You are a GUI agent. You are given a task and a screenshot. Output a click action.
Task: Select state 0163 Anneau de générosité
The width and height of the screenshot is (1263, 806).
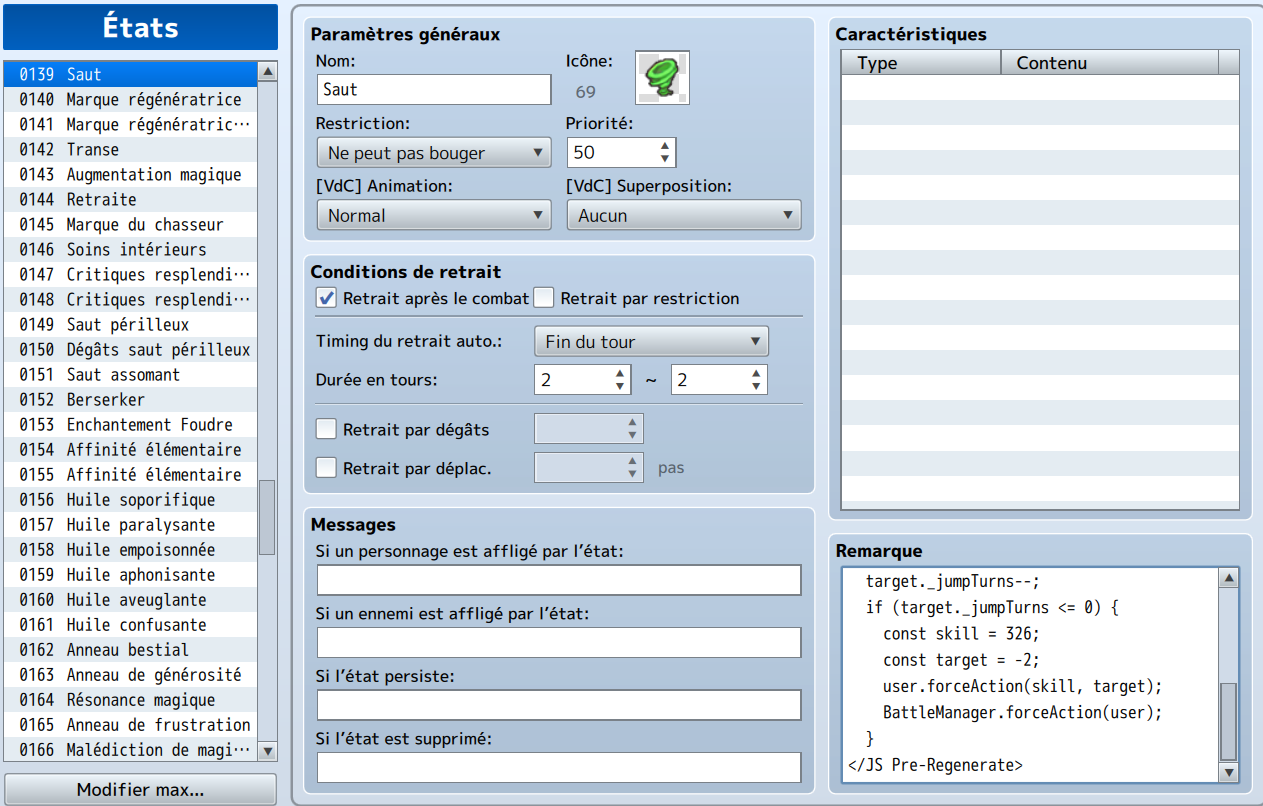click(130, 674)
